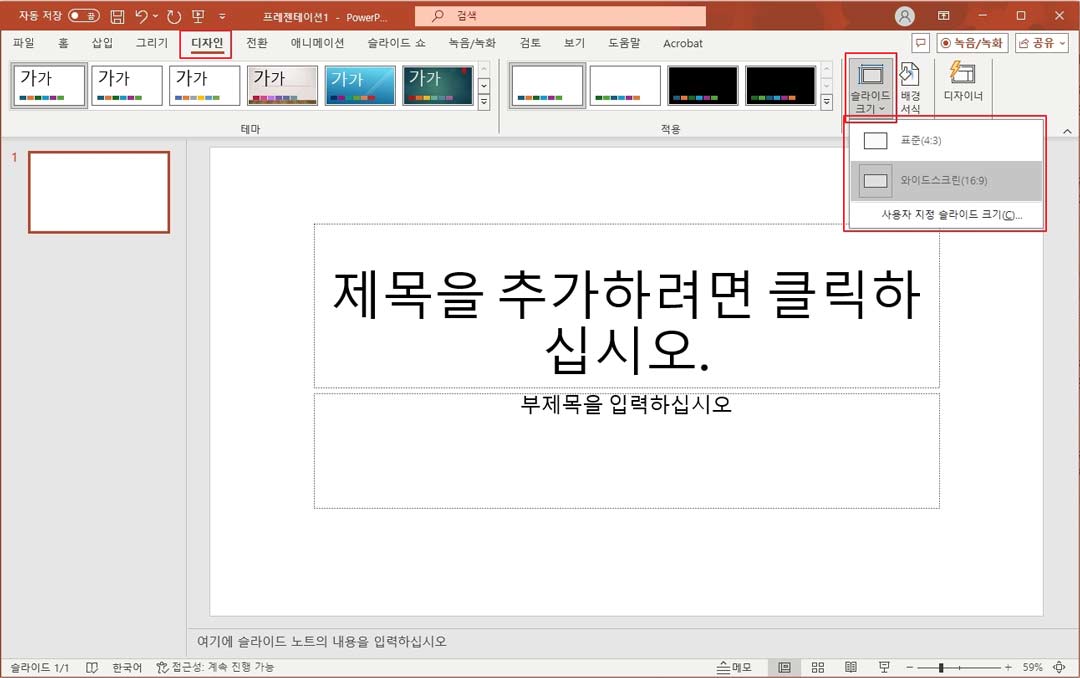Choose 와이드스크린(16:9) slide size
This screenshot has width=1080, height=678.
(x=946, y=181)
